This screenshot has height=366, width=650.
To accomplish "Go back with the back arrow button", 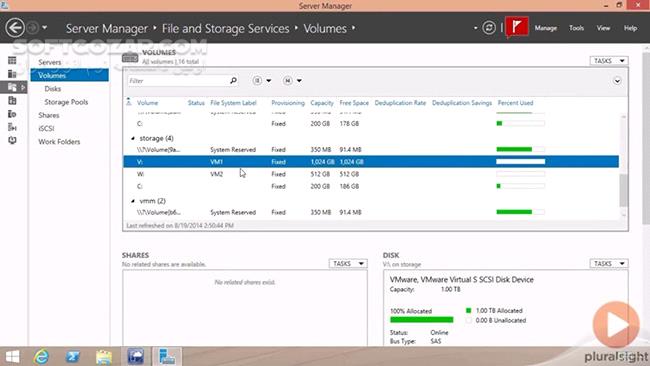I will (15, 28).
